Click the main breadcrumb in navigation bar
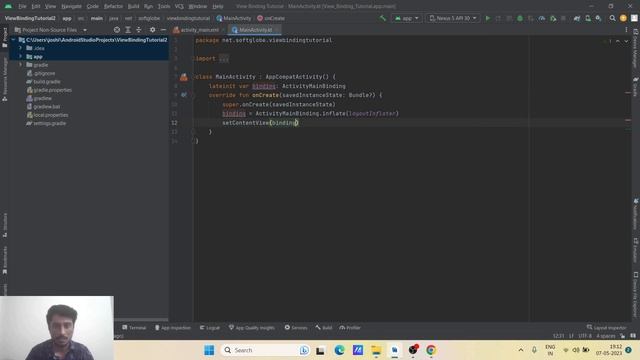Viewport: 640px width, 360px height. [x=97, y=18]
